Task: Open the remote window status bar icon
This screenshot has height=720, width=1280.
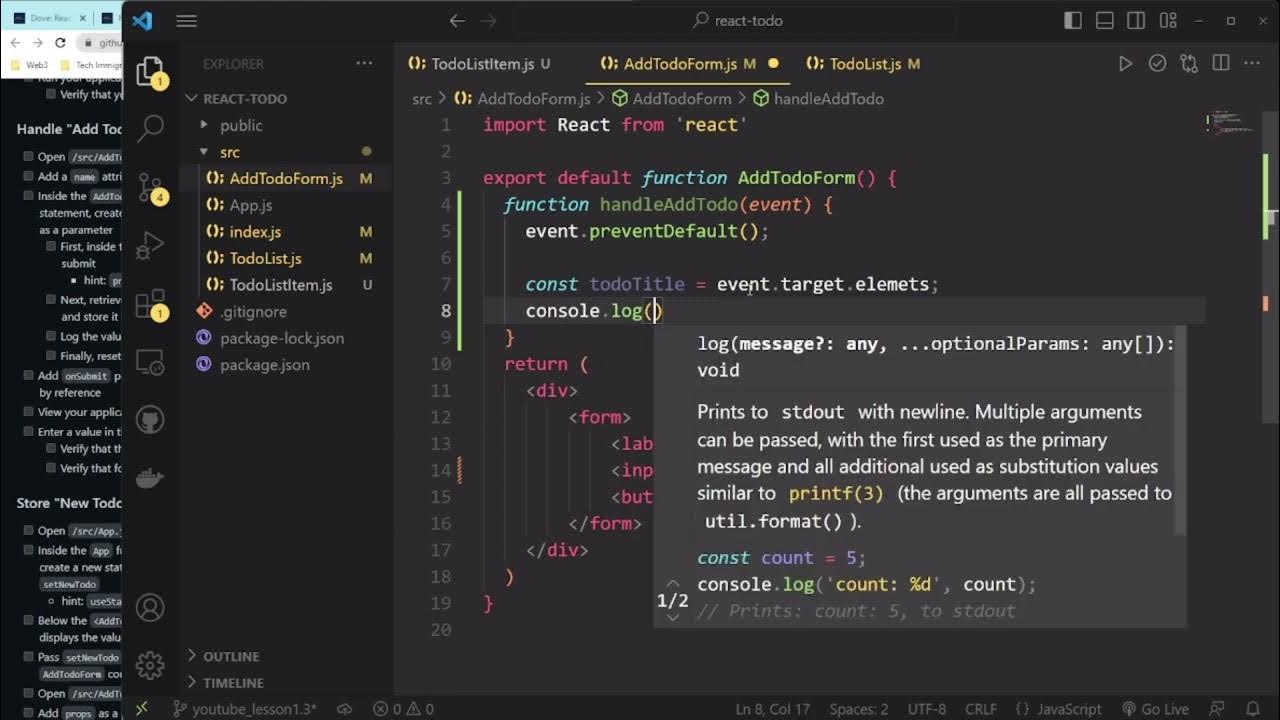Action: (x=142, y=708)
